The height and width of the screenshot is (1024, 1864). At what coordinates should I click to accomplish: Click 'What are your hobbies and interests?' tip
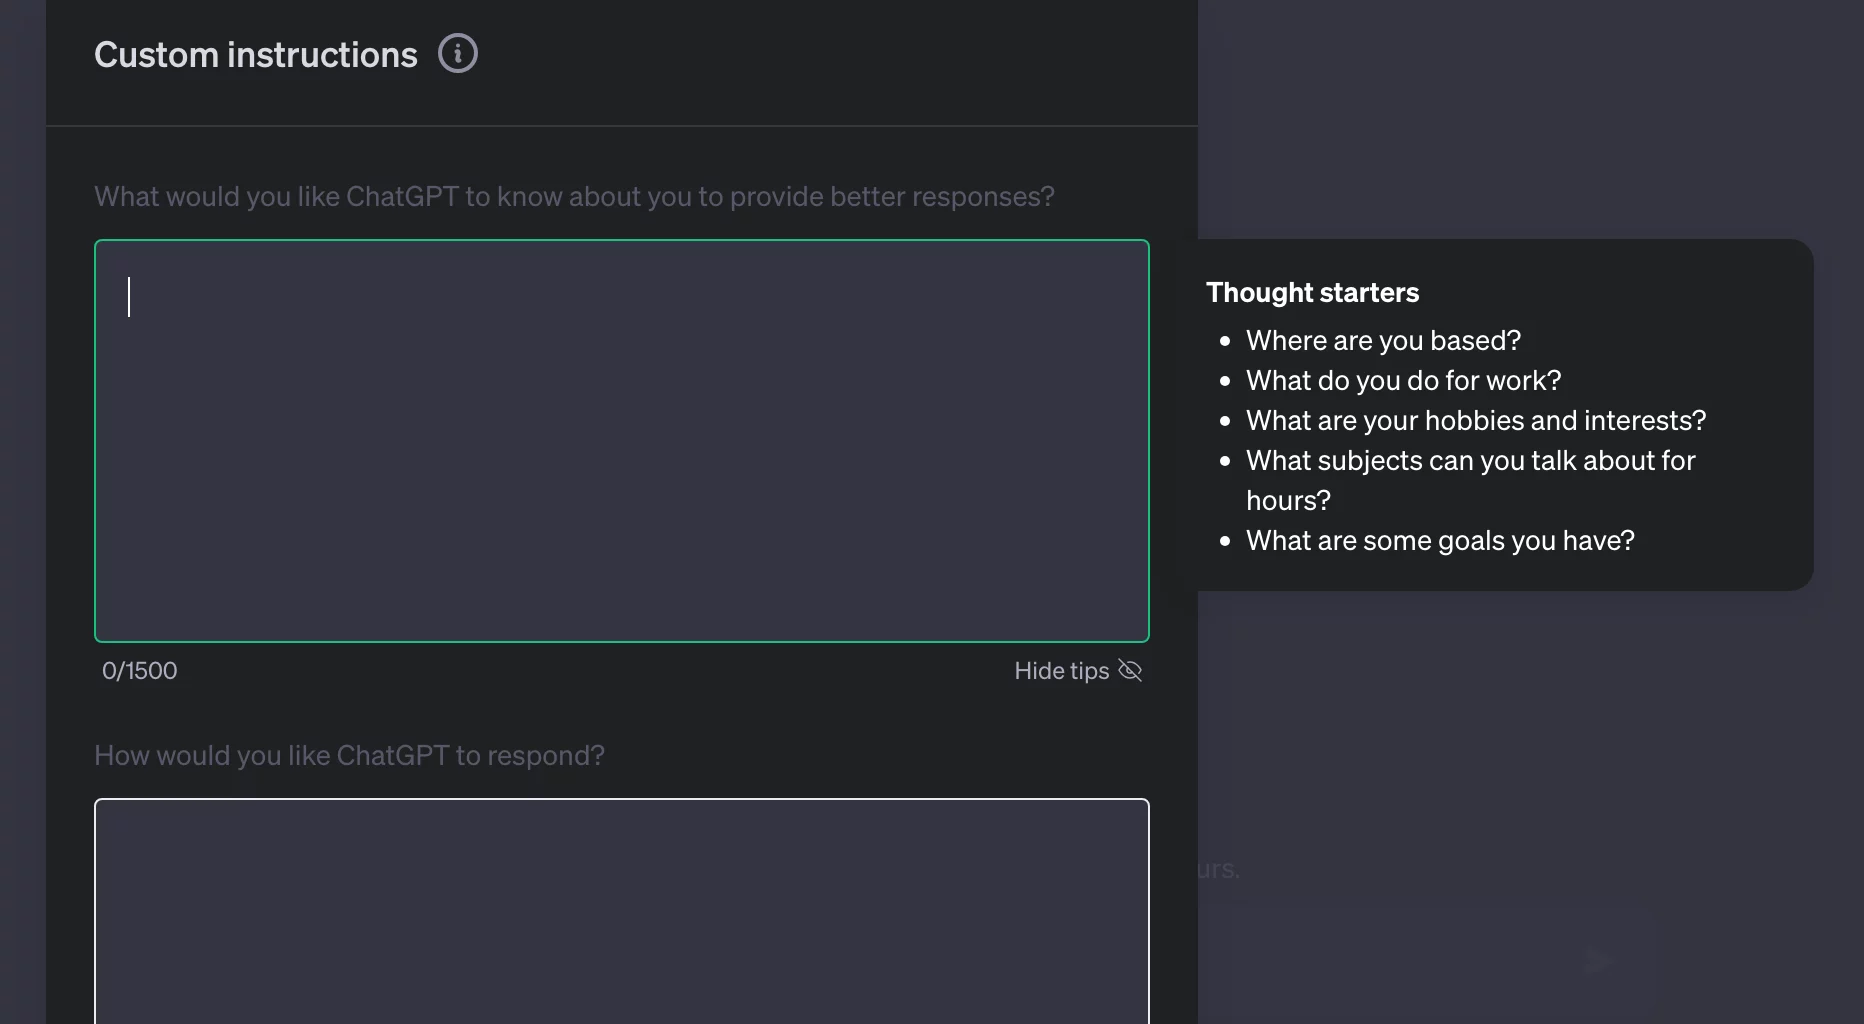tap(1476, 420)
